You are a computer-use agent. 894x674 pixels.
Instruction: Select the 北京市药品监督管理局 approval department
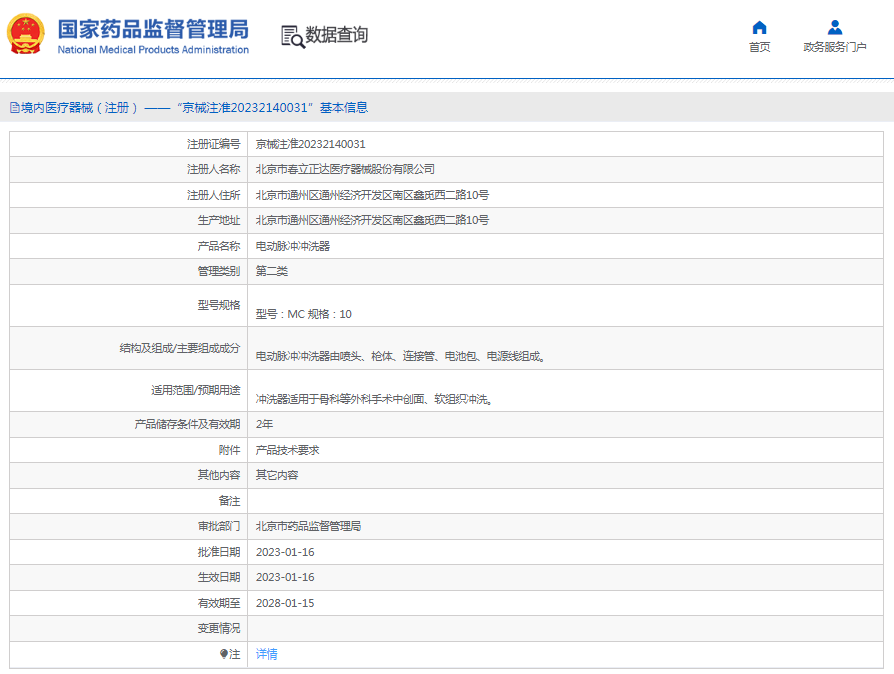tap(308, 526)
